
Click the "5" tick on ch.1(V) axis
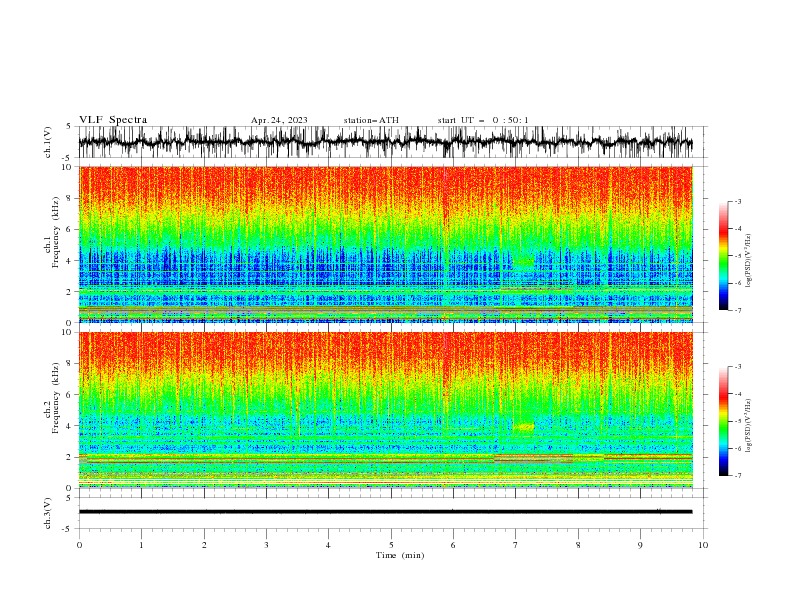[x=68, y=126]
